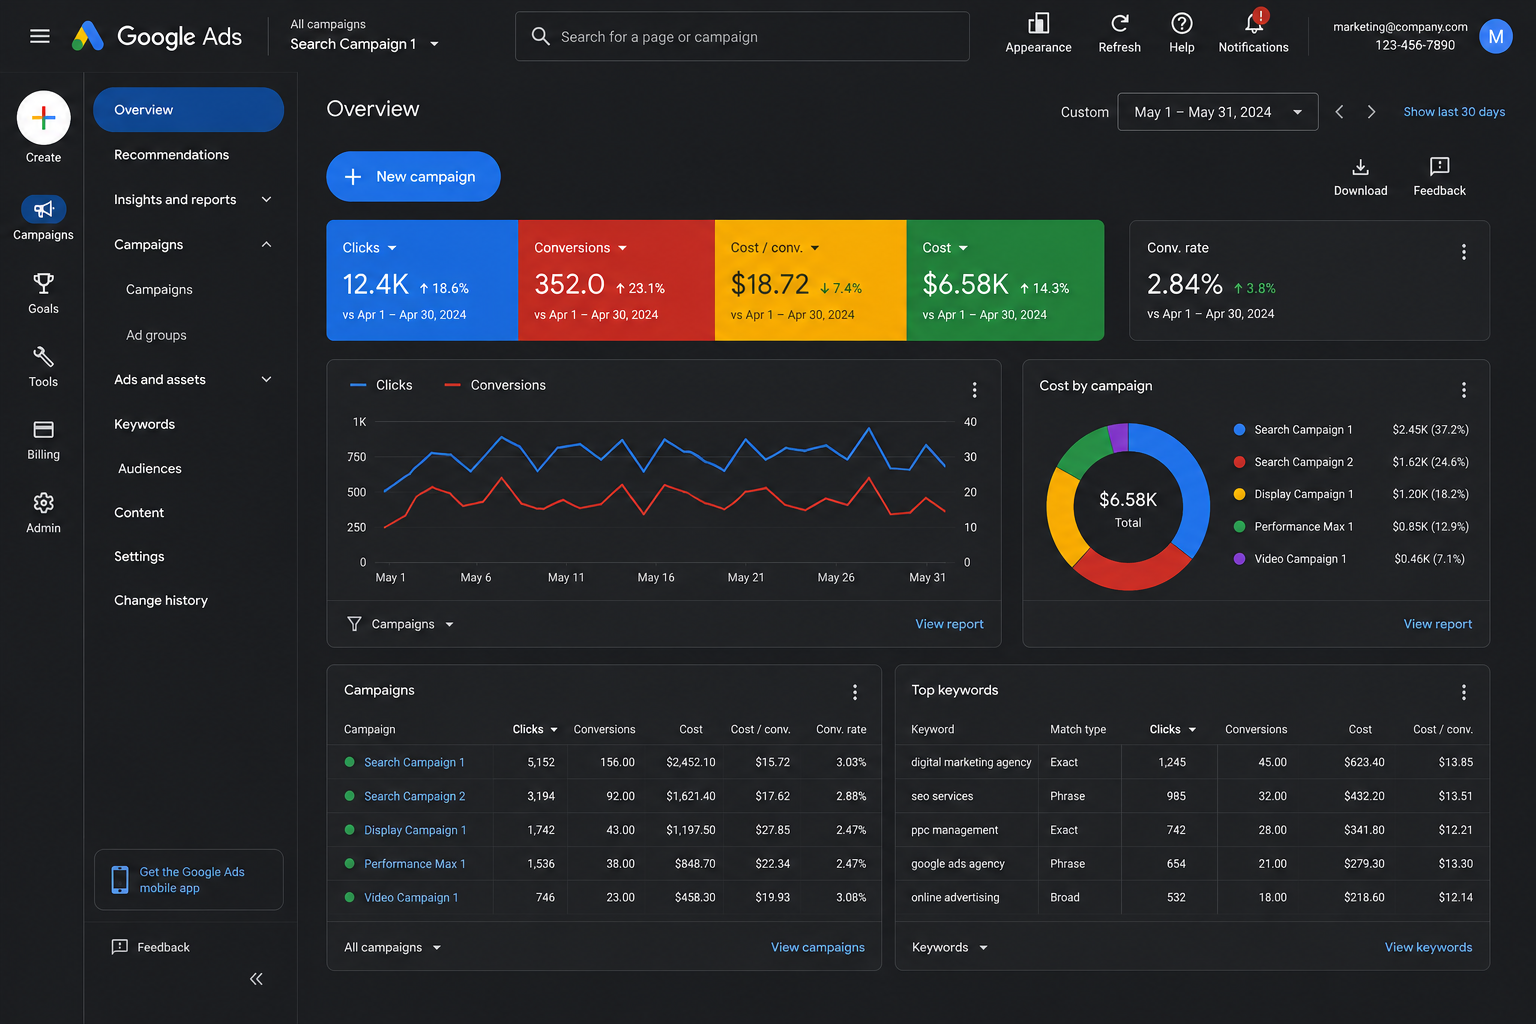1536x1024 pixels.
Task: Click the search for page or campaign field
Action: pos(742,37)
